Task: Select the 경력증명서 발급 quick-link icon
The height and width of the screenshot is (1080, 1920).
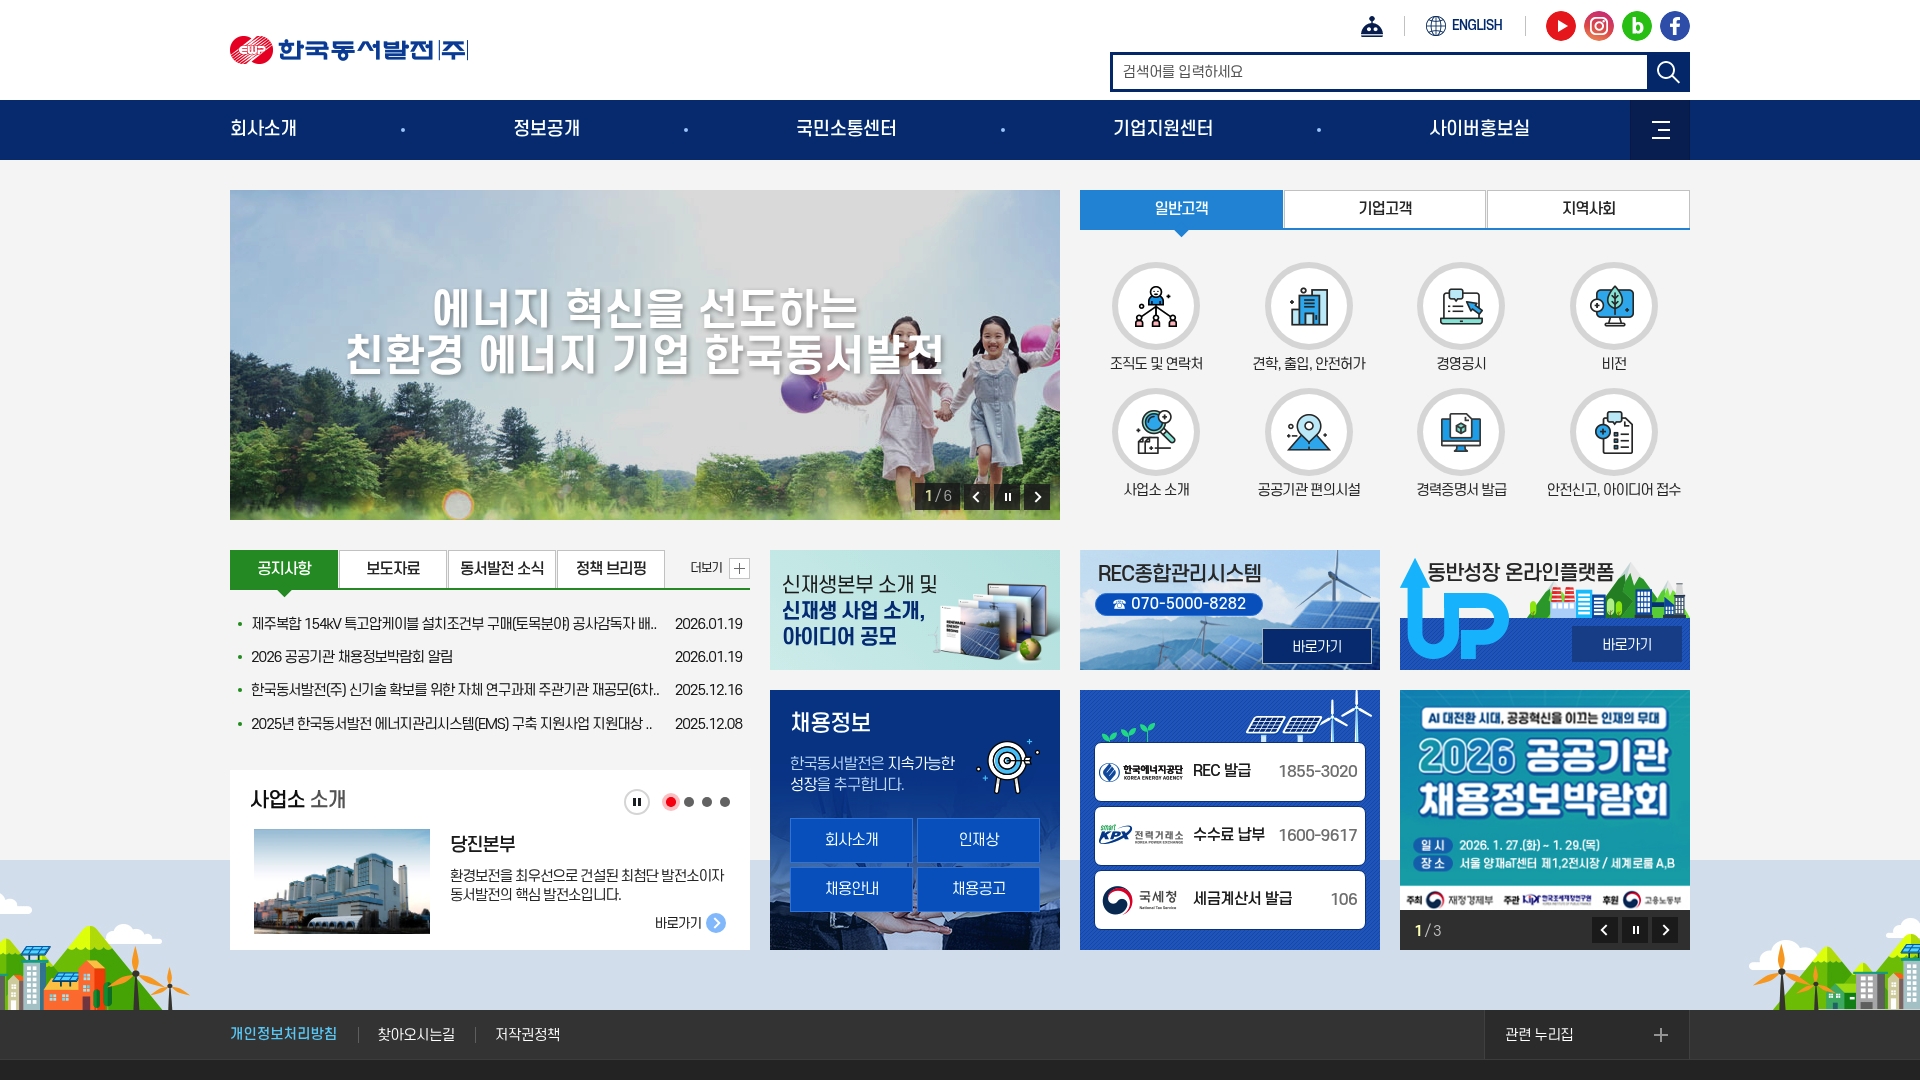Action: 1461,432
